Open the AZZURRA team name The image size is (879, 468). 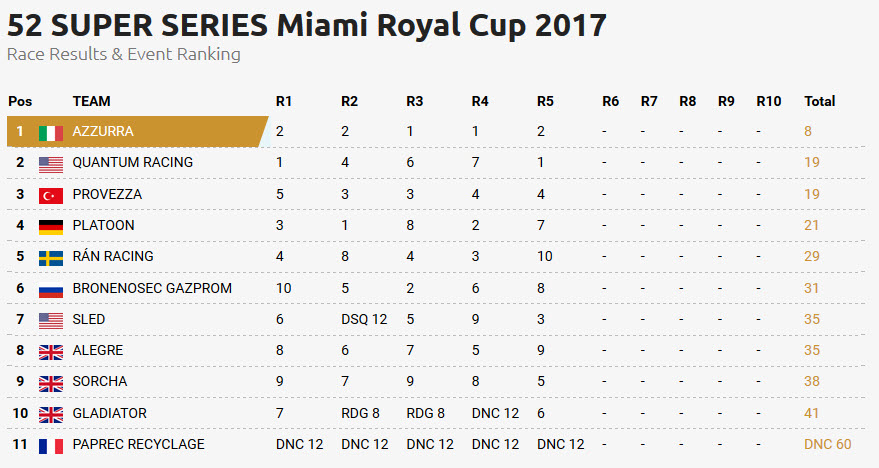(103, 131)
